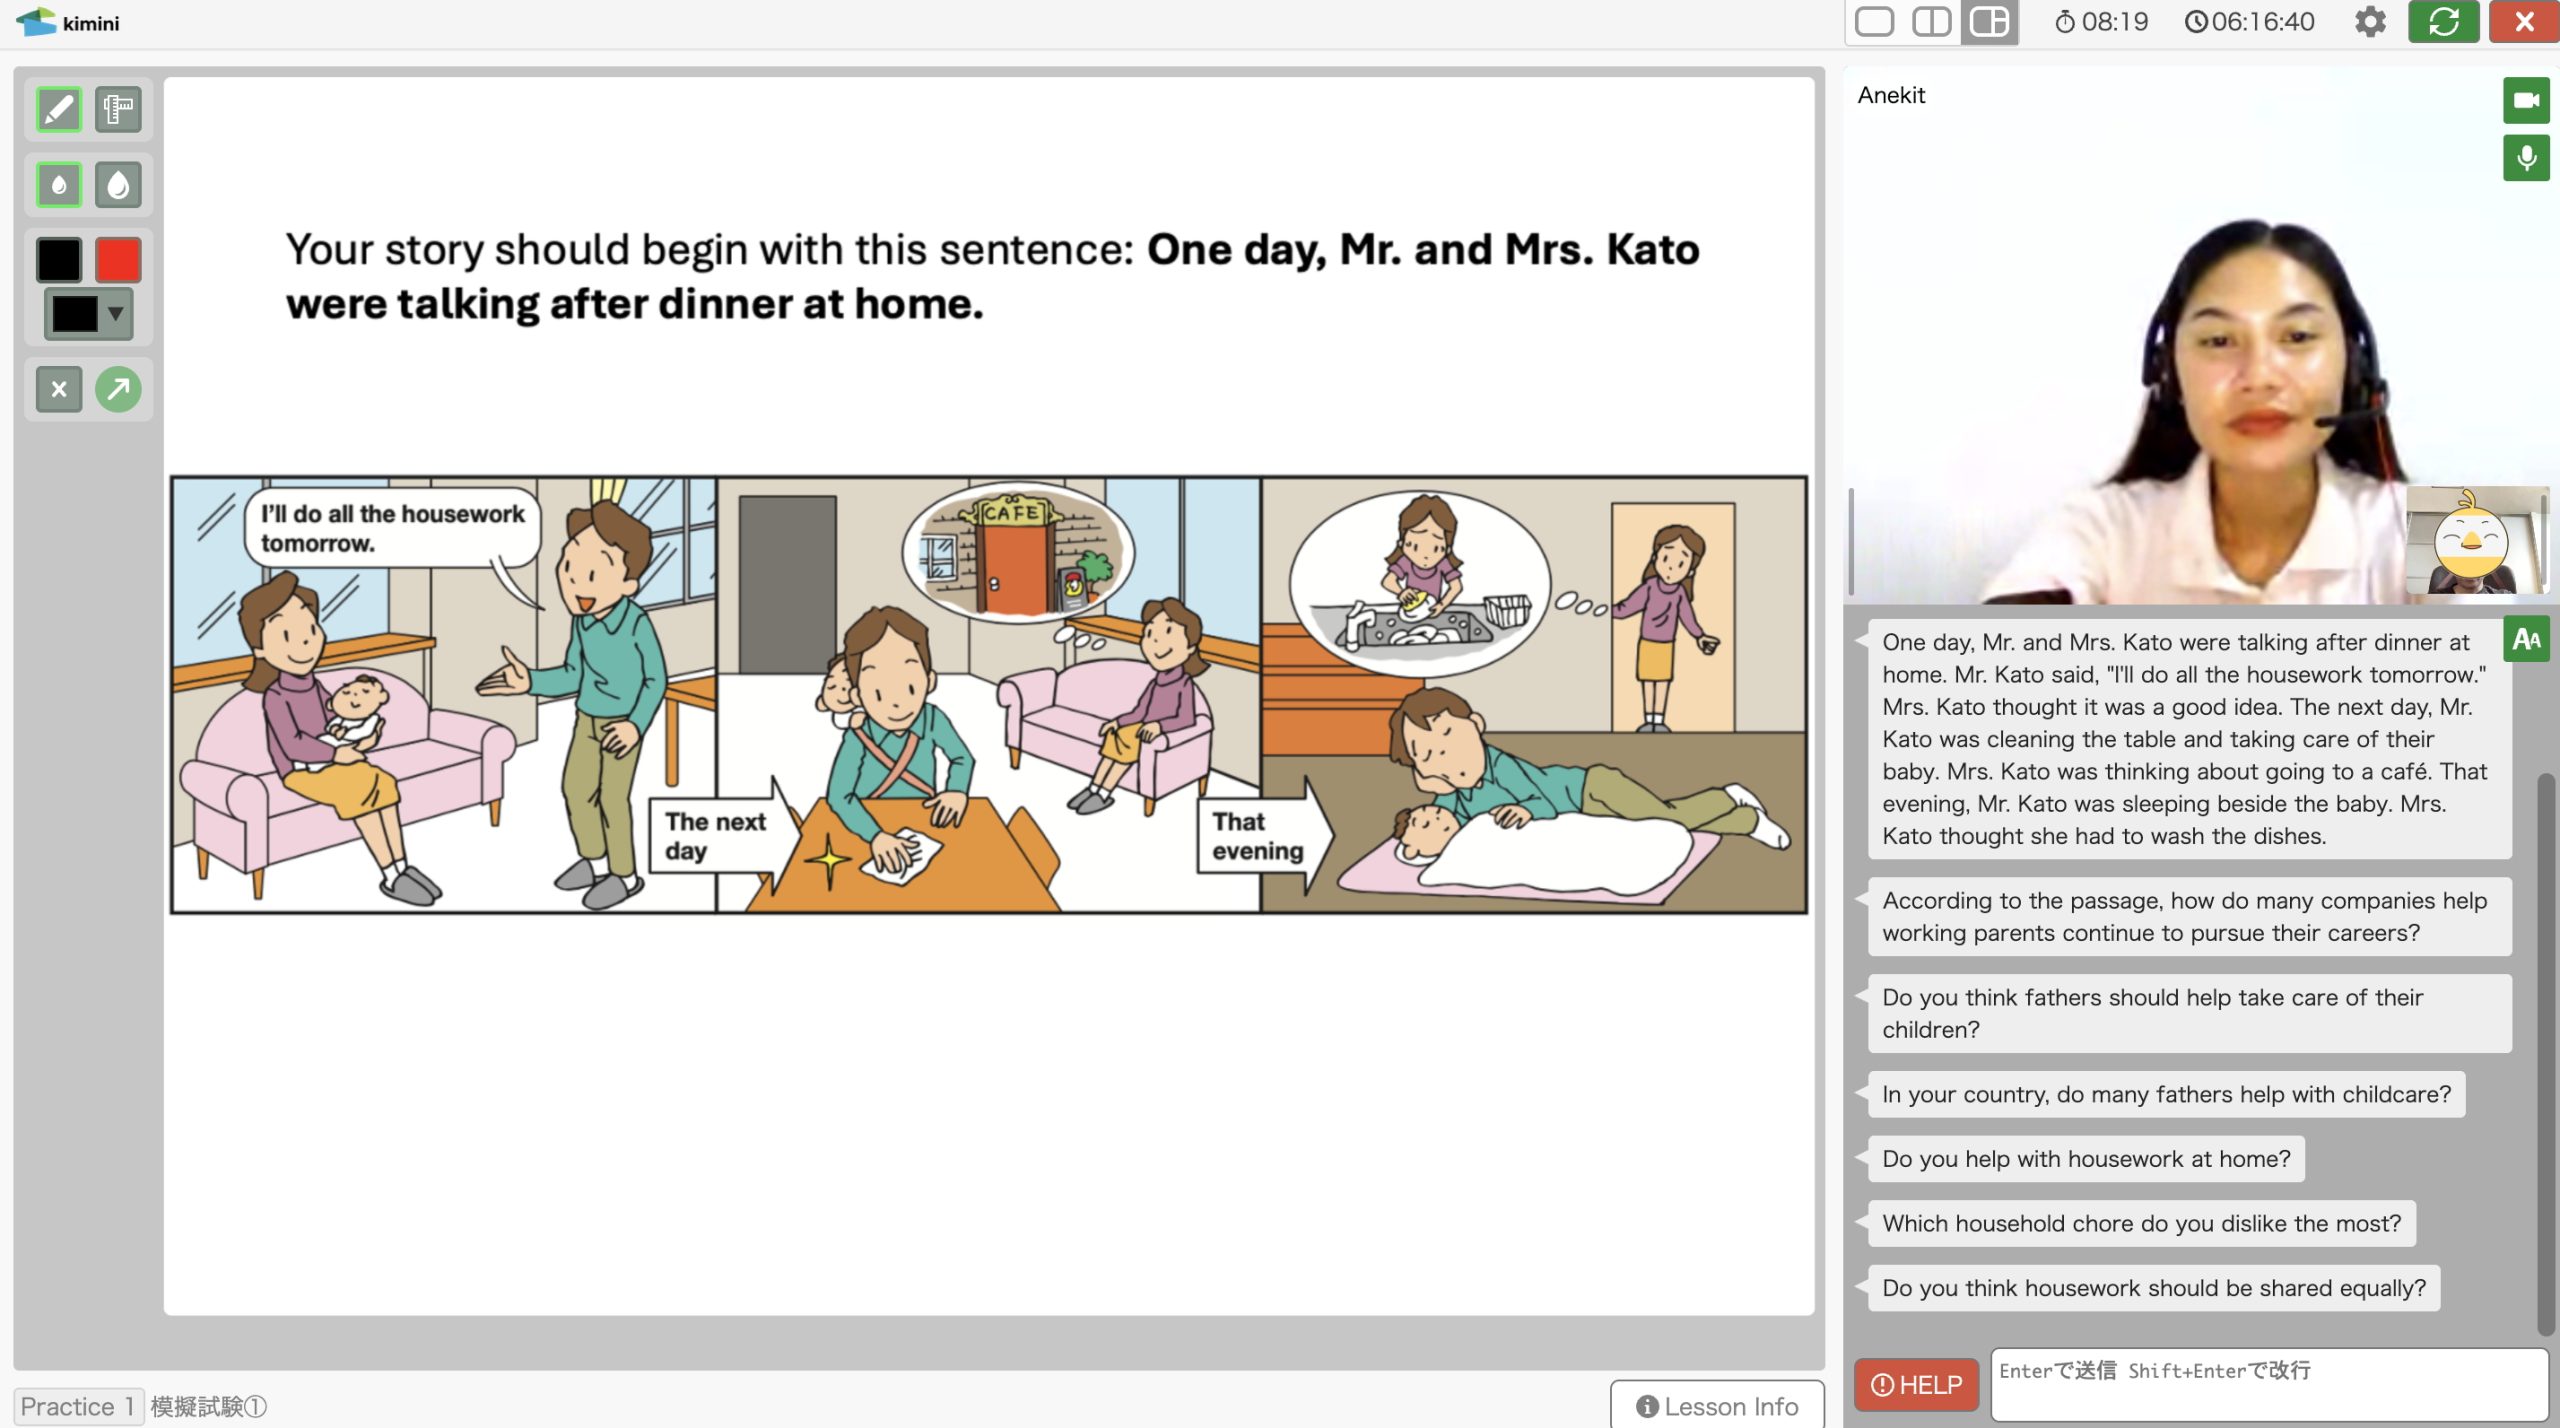The image size is (2560, 1428).
Task: Open the settings gear
Action: point(2370,22)
